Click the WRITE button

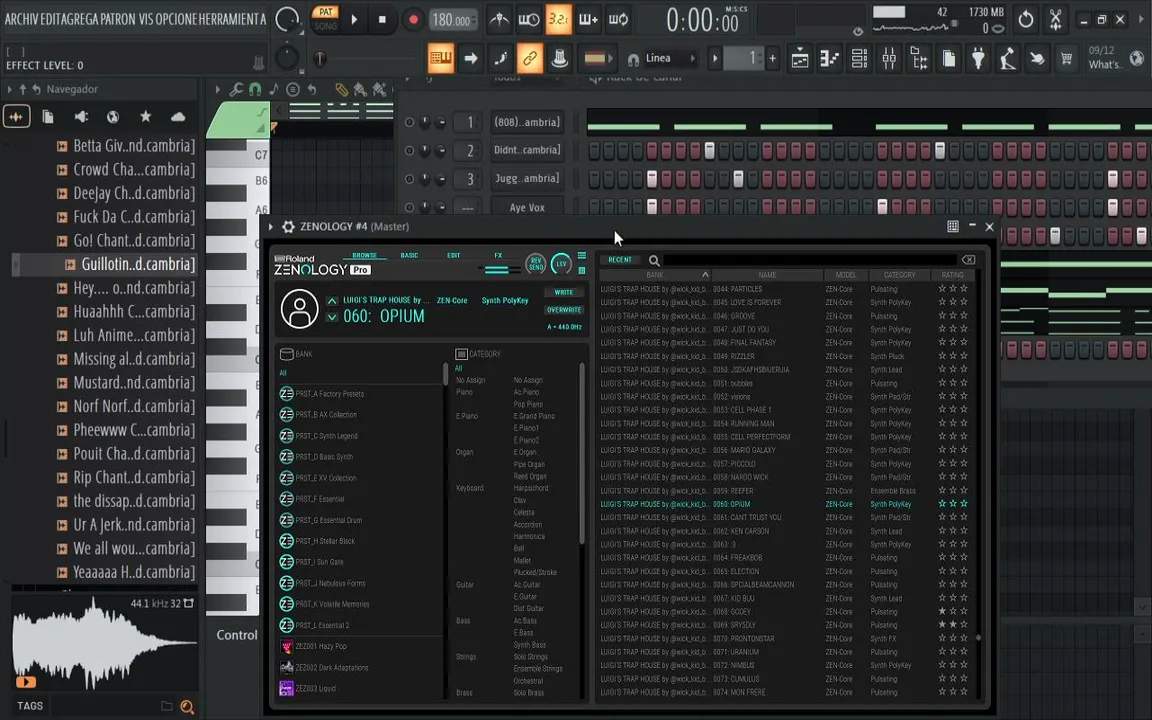pos(564,292)
